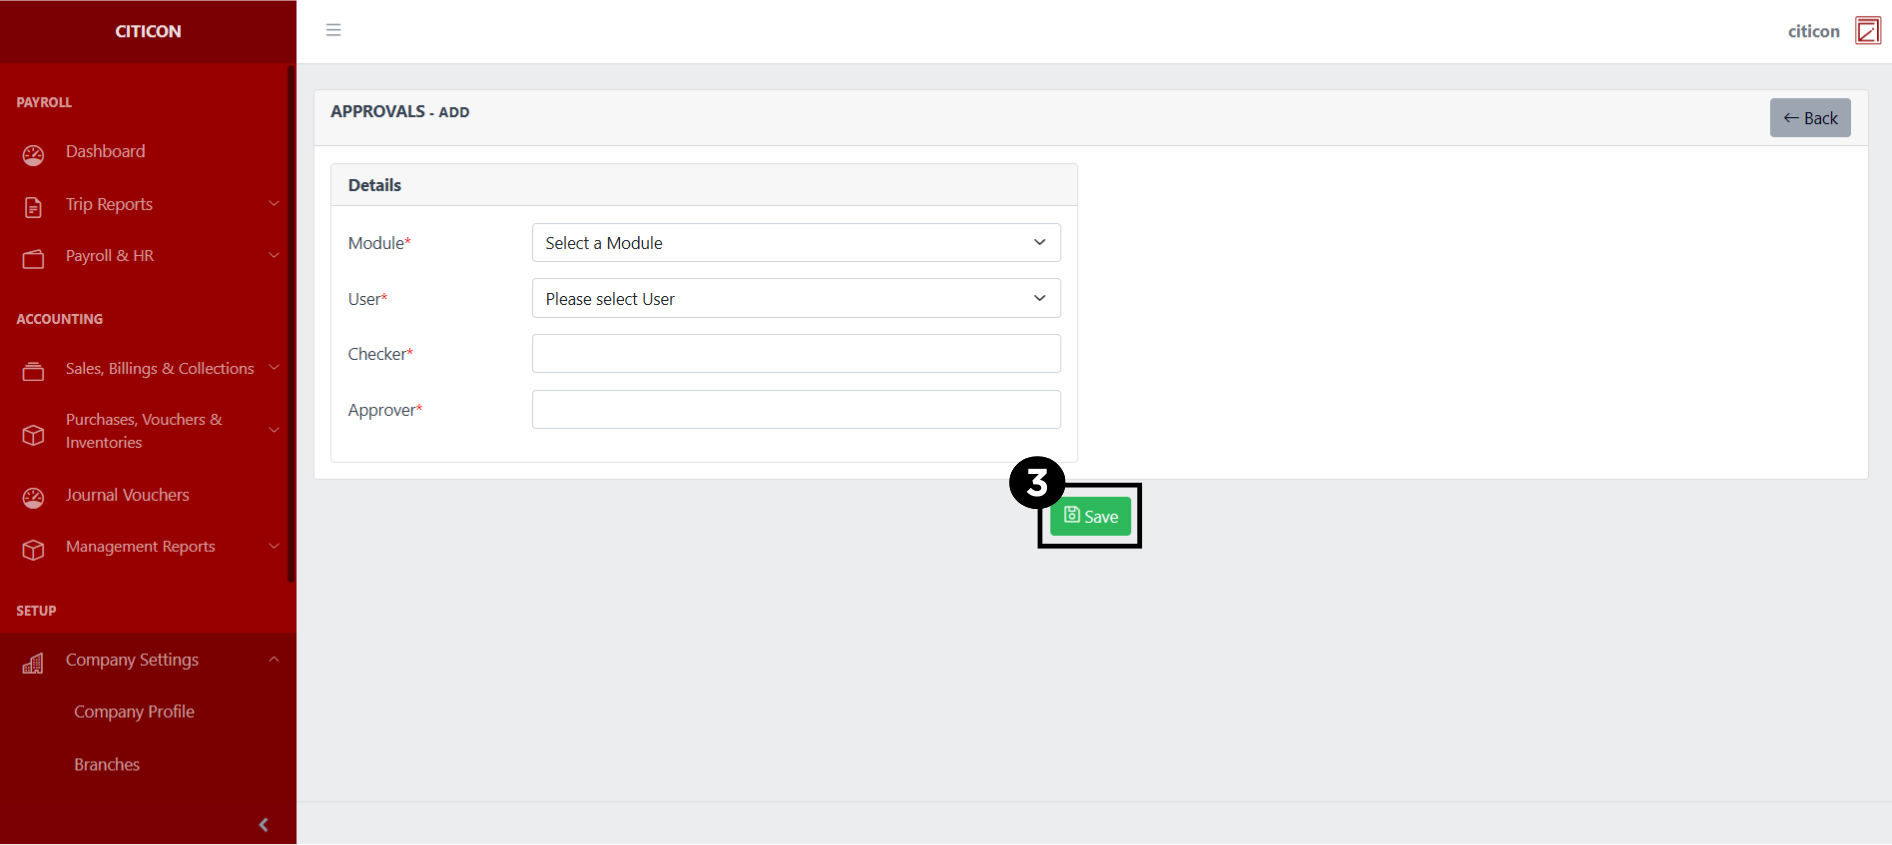Open the Please select User dropdown
The width and height of the screenshot is (1892, 845).
coord(795,299)
